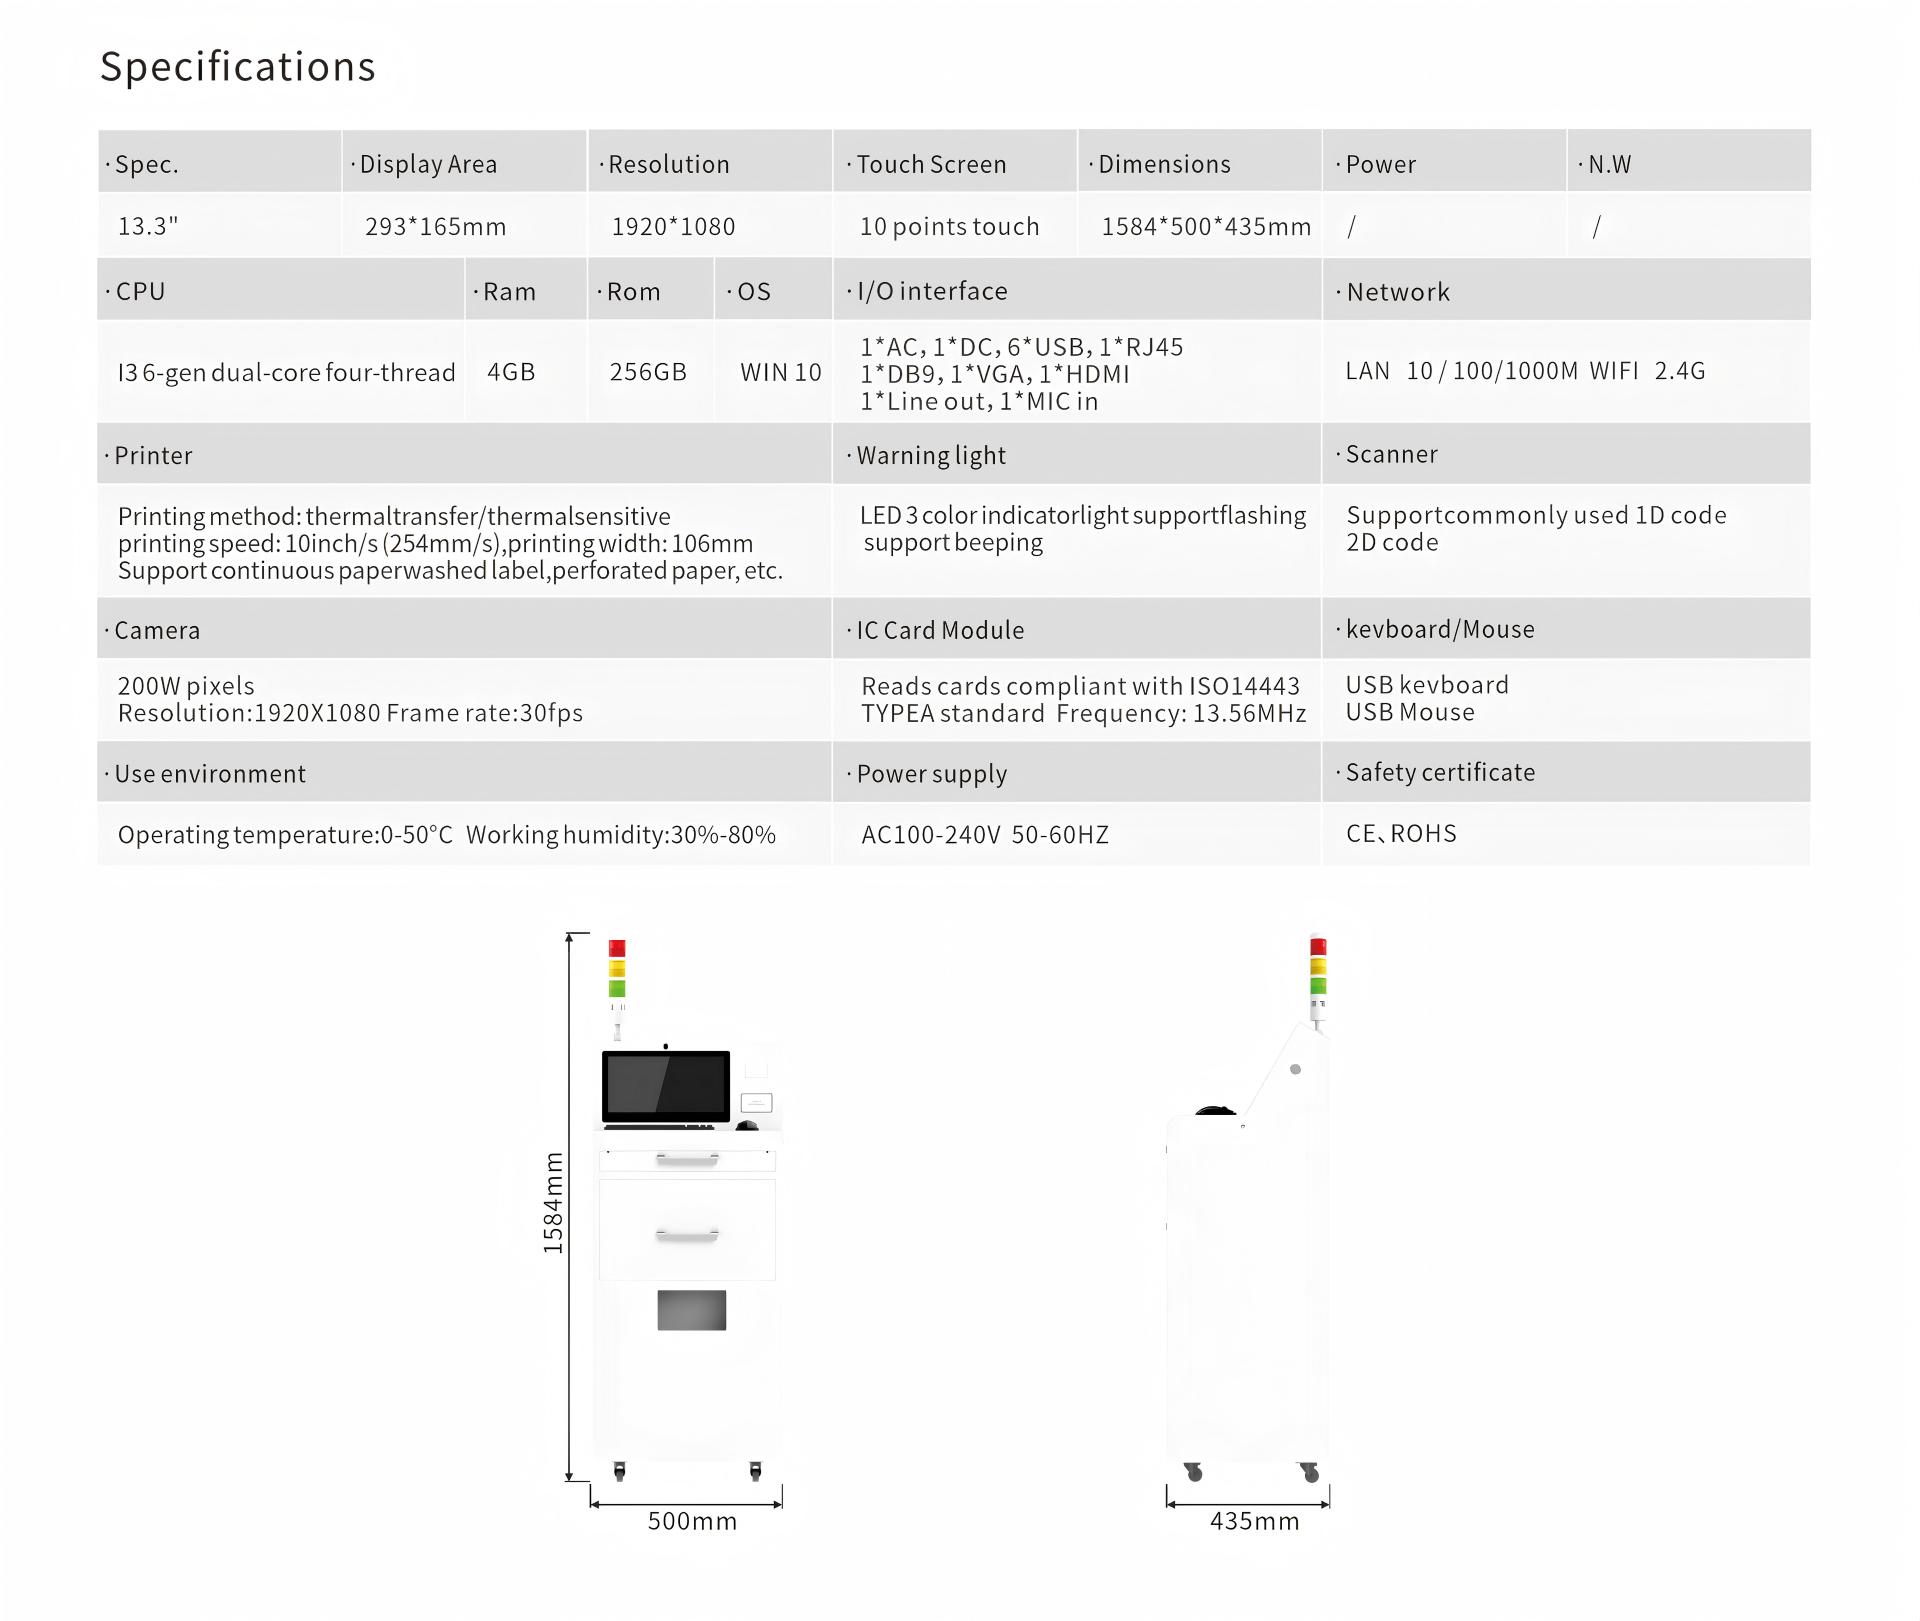This screenshot has width=1920, height=1621.
Task: Click the 4GB Ram value
Action: click(x=511, y=372)
